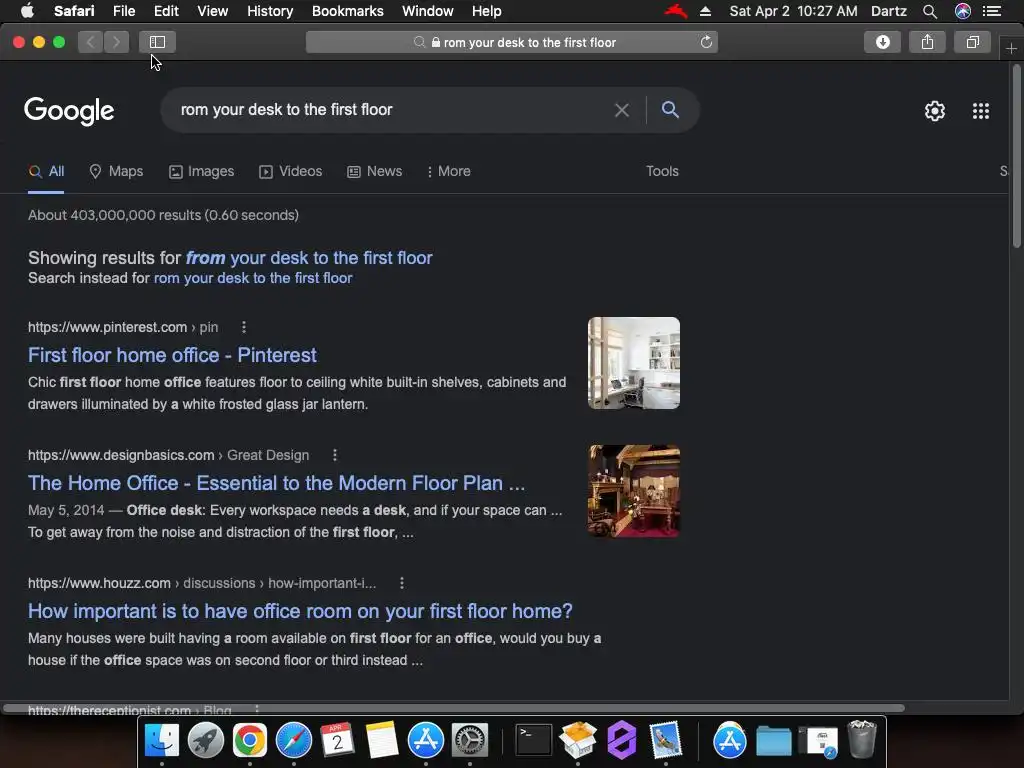Image resolution: width=1024 pixels, height=768 pixels.
Task: Click the vertical page scrollbar
Action: [x=1016, y=157]
